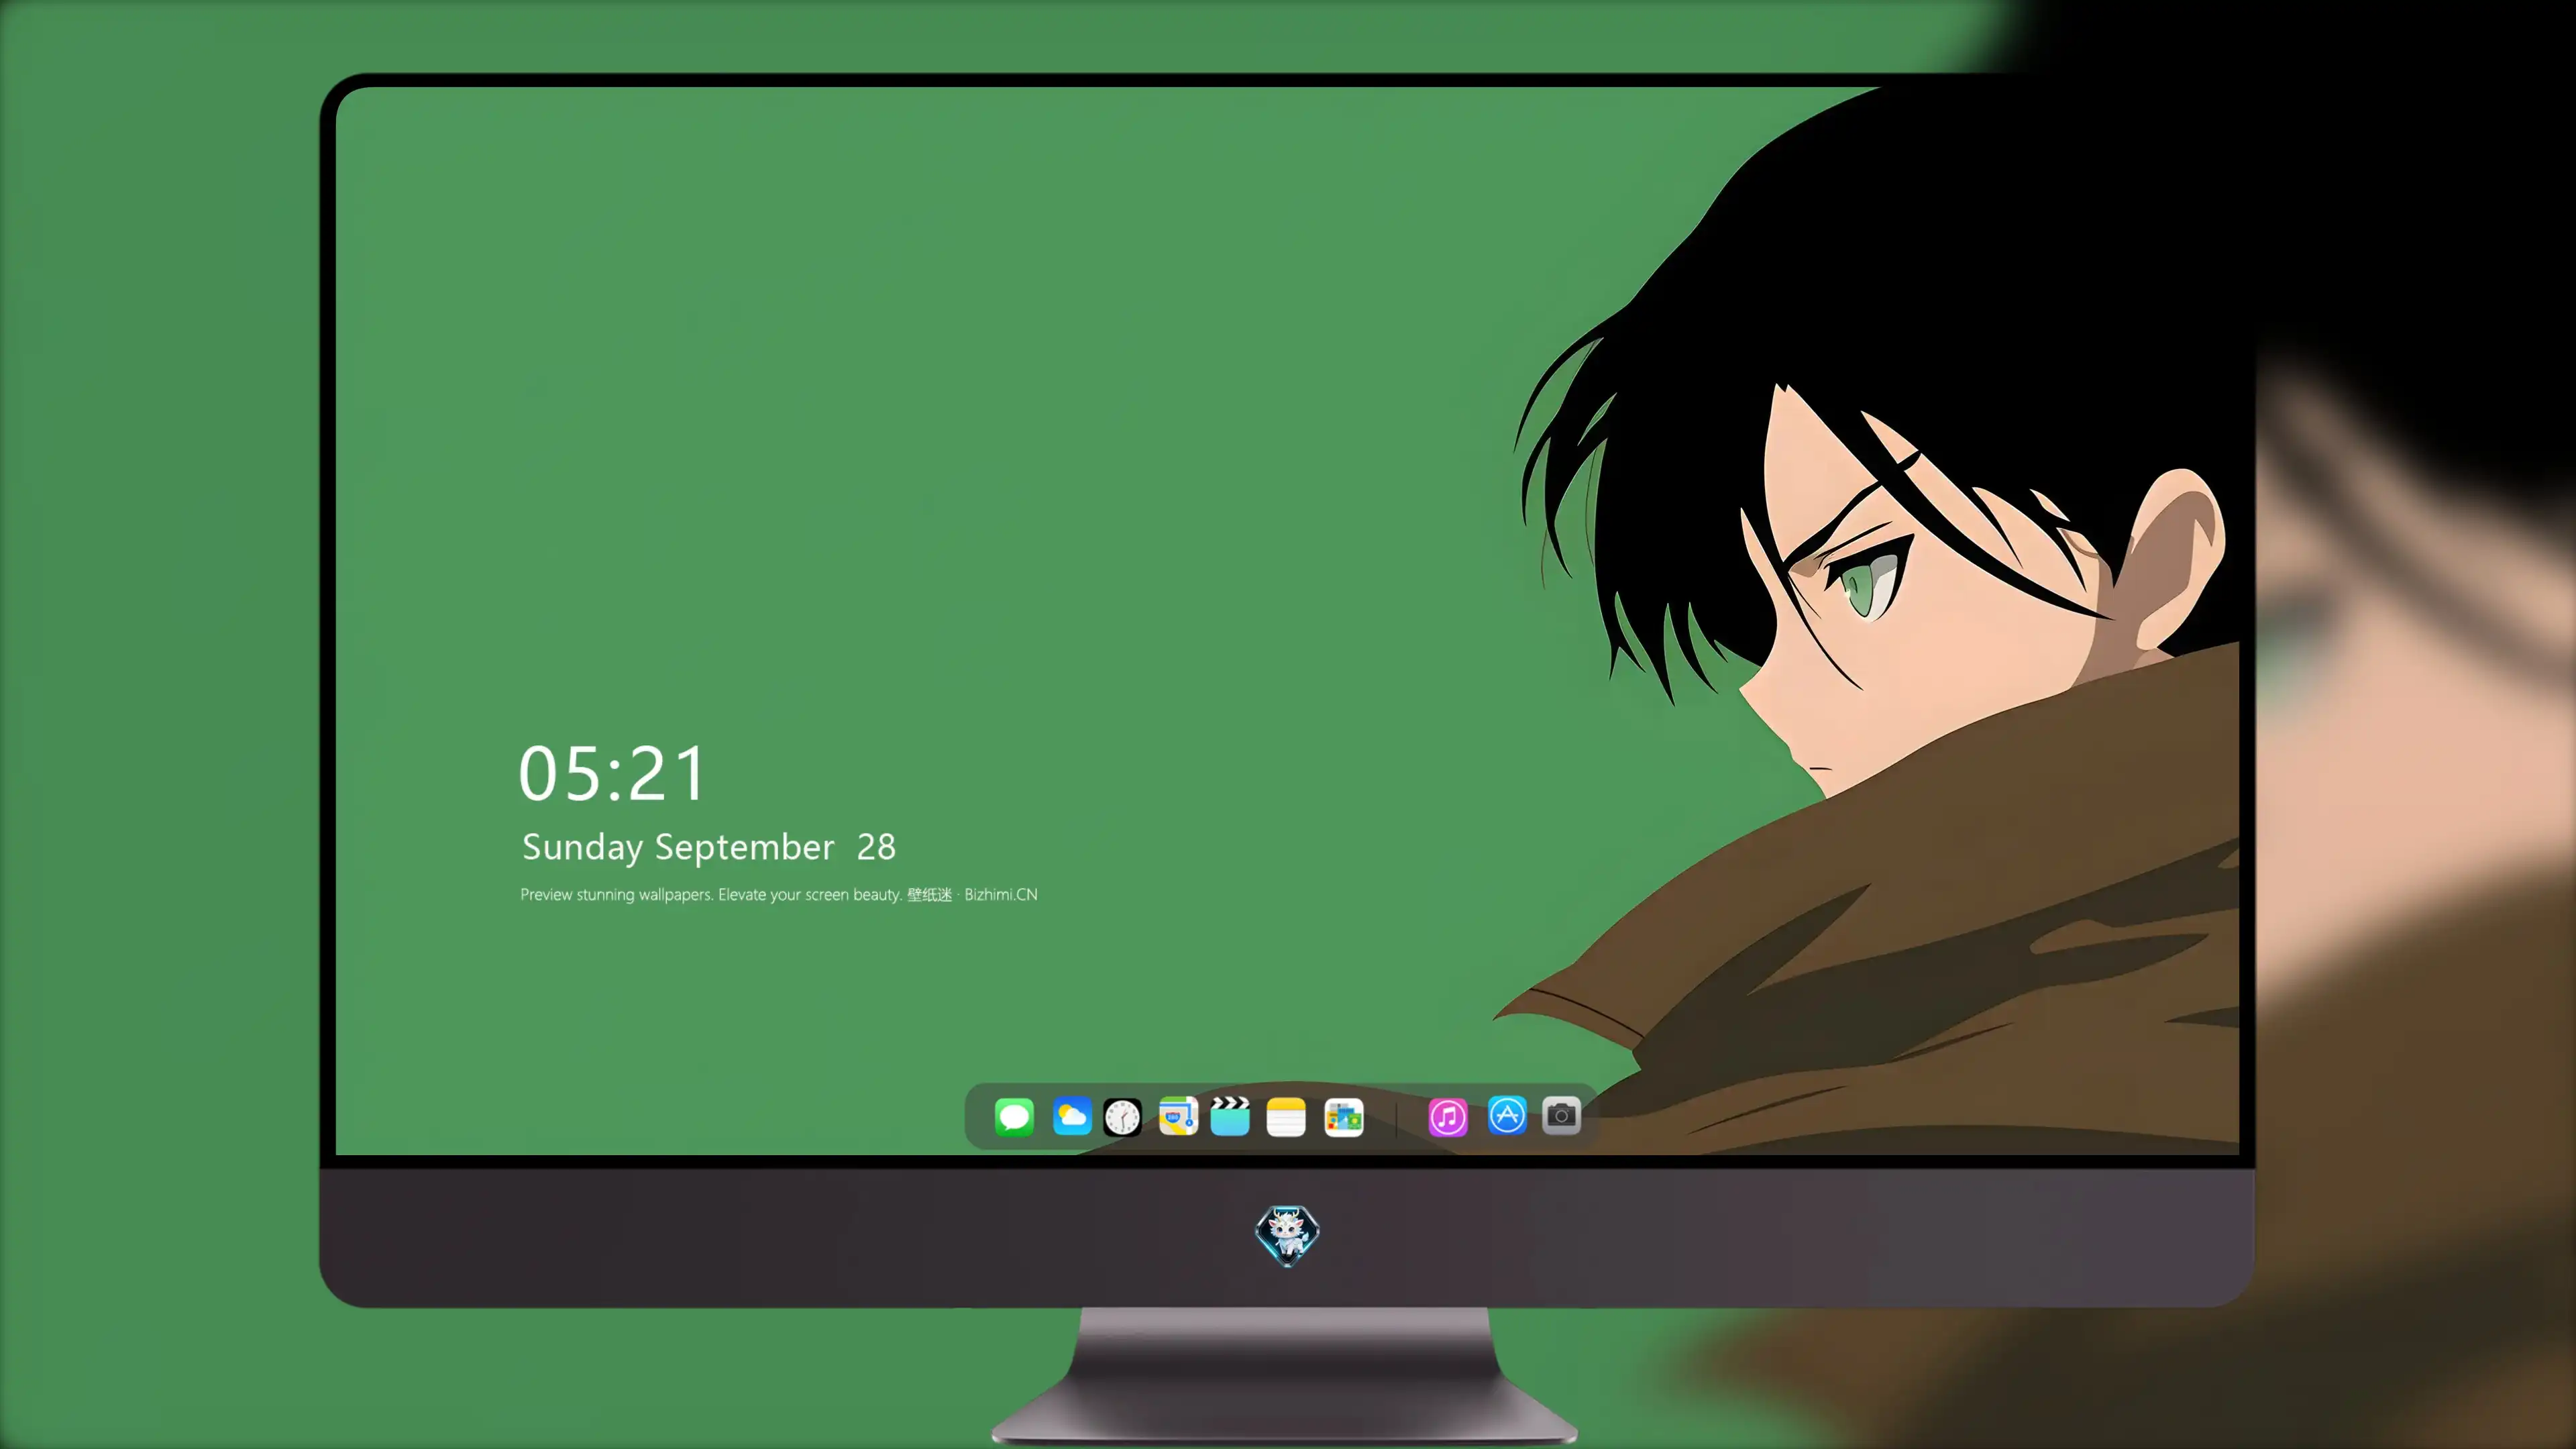The width and height of the screenshot is (2576, 1449).
Task: Open the Videos clapperboard app icon
Action: [x=1230, y=1116]
